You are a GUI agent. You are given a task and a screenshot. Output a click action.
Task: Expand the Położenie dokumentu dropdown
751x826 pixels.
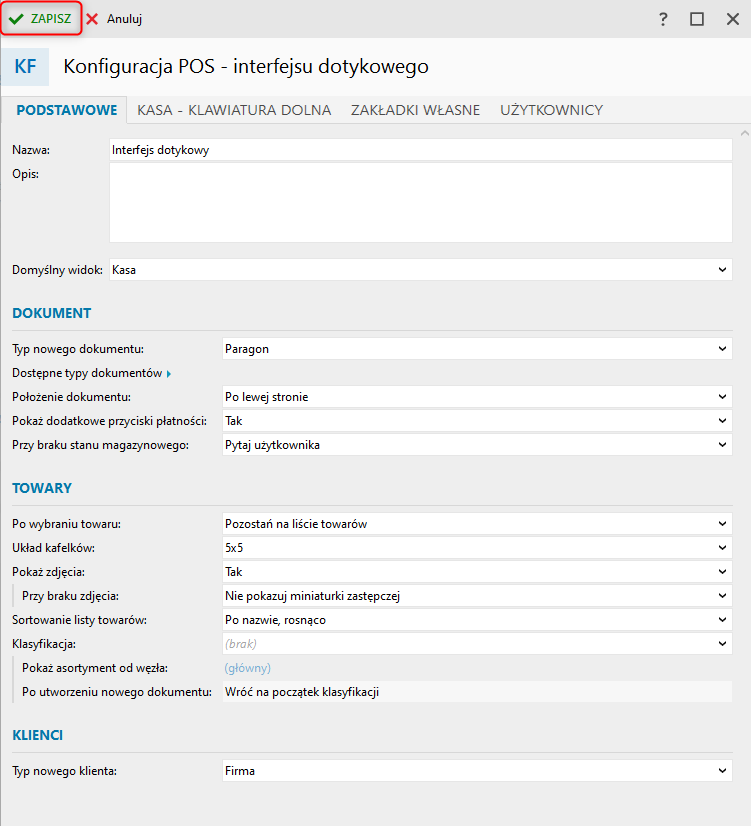pyautogui.click(x=477, y=397)
